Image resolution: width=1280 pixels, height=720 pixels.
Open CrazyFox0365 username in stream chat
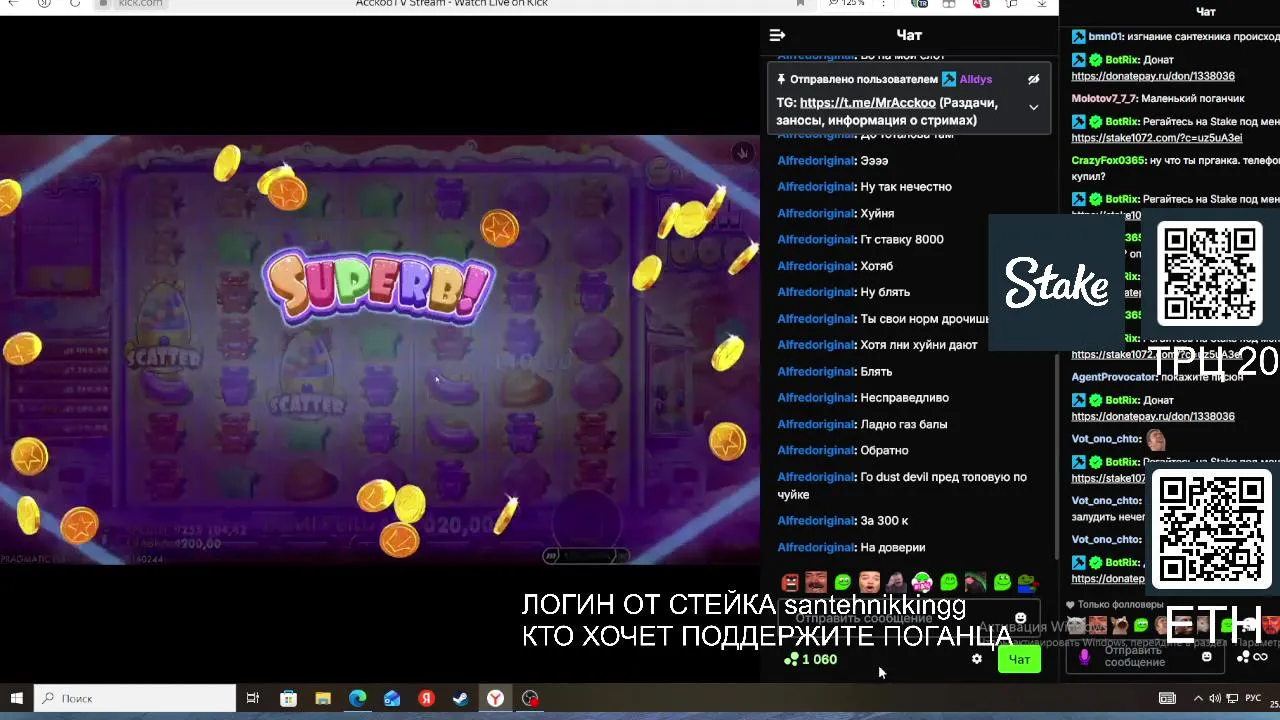point(1108,160)
